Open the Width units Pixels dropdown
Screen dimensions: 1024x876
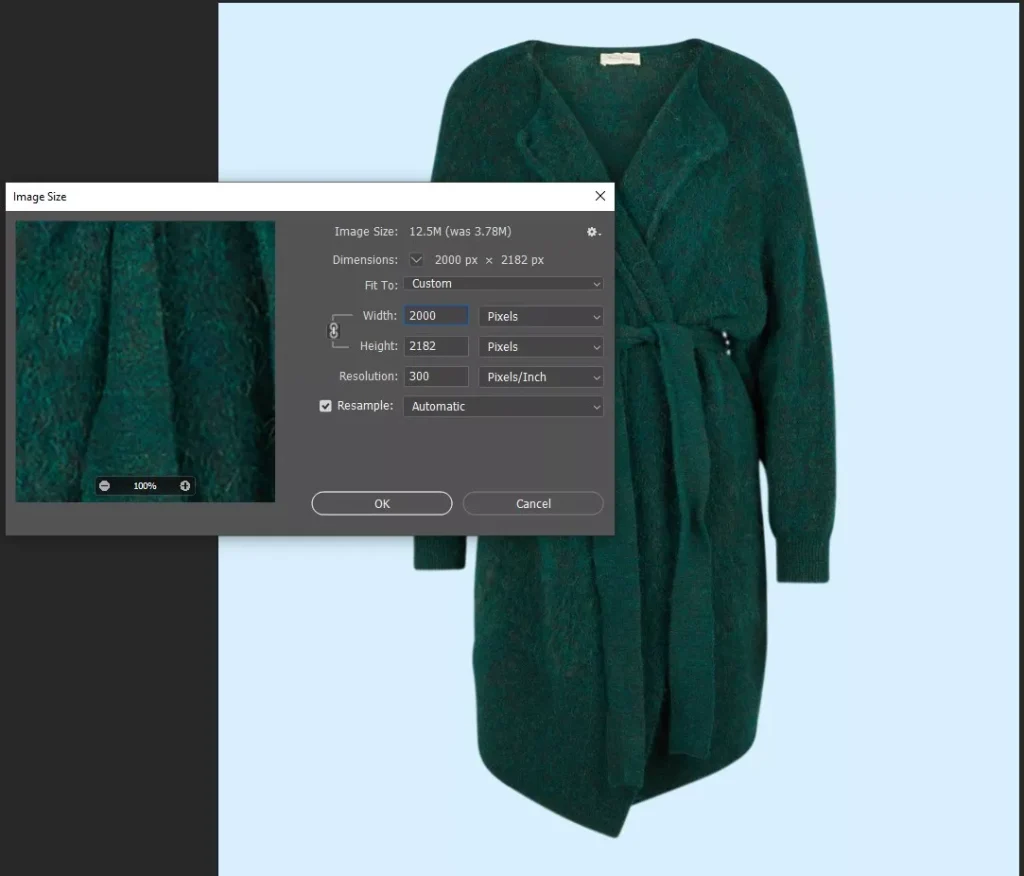[541, 316]
